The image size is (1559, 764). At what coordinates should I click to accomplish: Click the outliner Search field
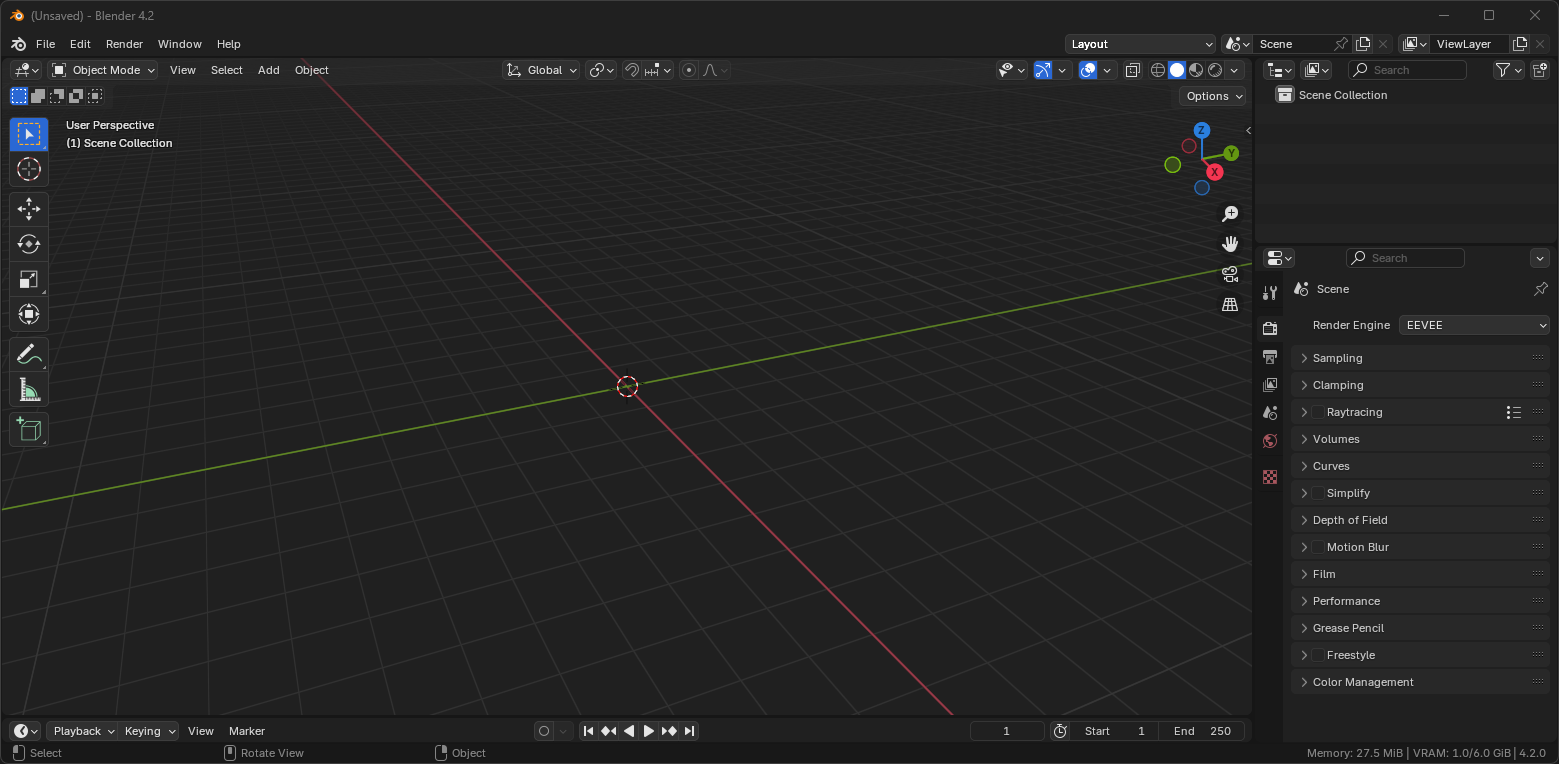coord(1407,70)
